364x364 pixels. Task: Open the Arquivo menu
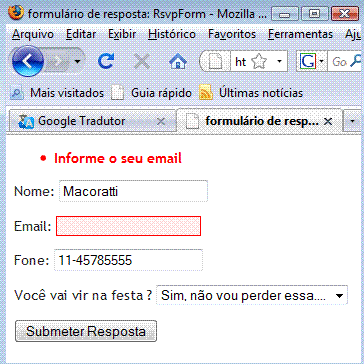pyautogui.click(x=33, y=34)
